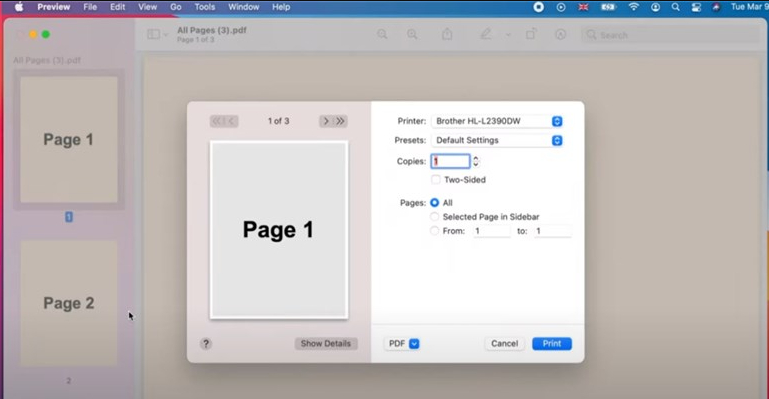
Task: Enable the Two-Sided checkbox
Action: click(x=436, y=179)
